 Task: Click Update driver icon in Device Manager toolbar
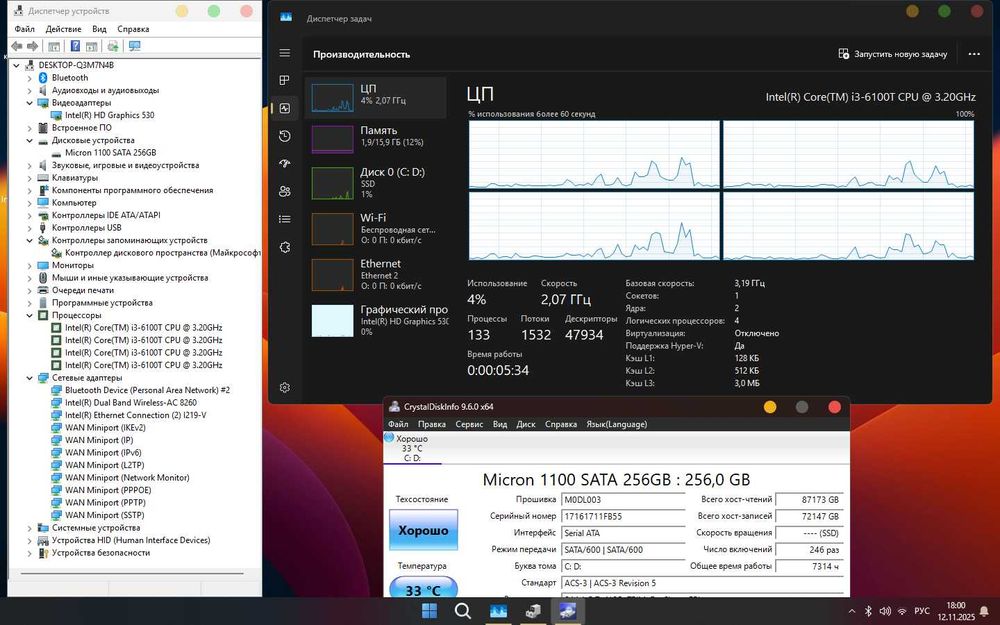[x=113, y=46]
